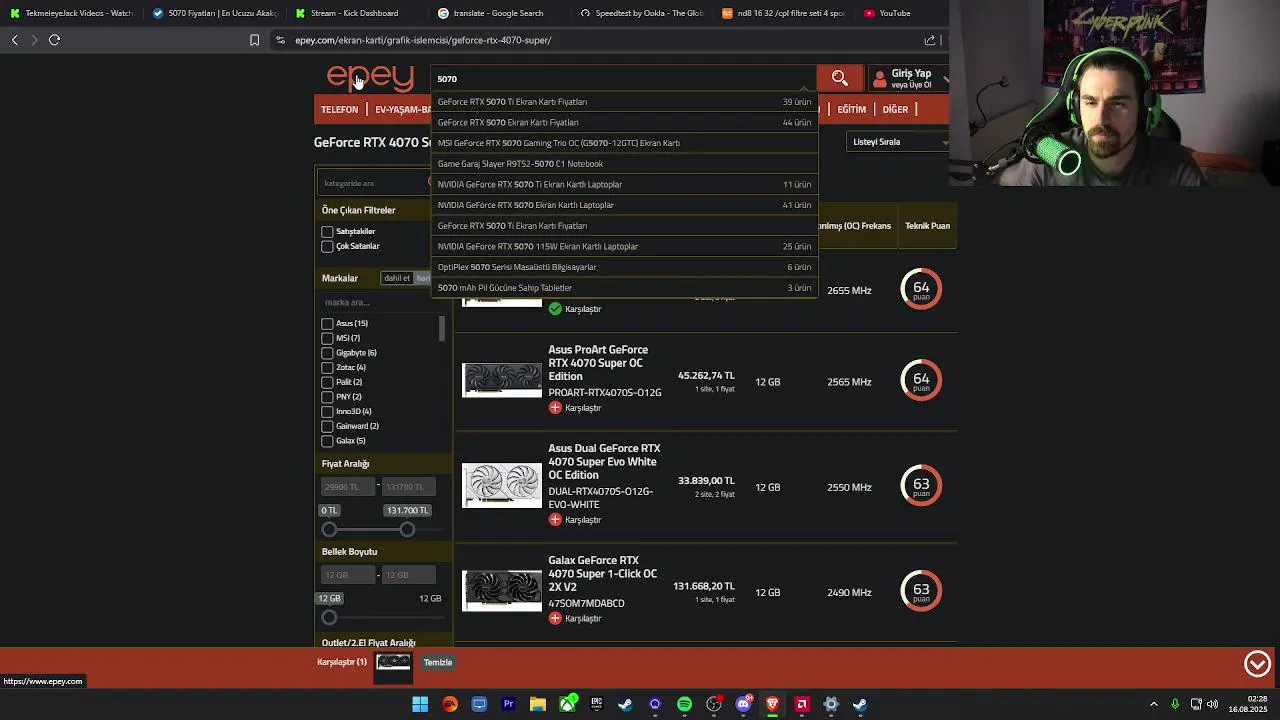Viewport: 1280px width, 720px height.
Task: Click the 64 score circle of Asus ProArt
Action: 921,380
